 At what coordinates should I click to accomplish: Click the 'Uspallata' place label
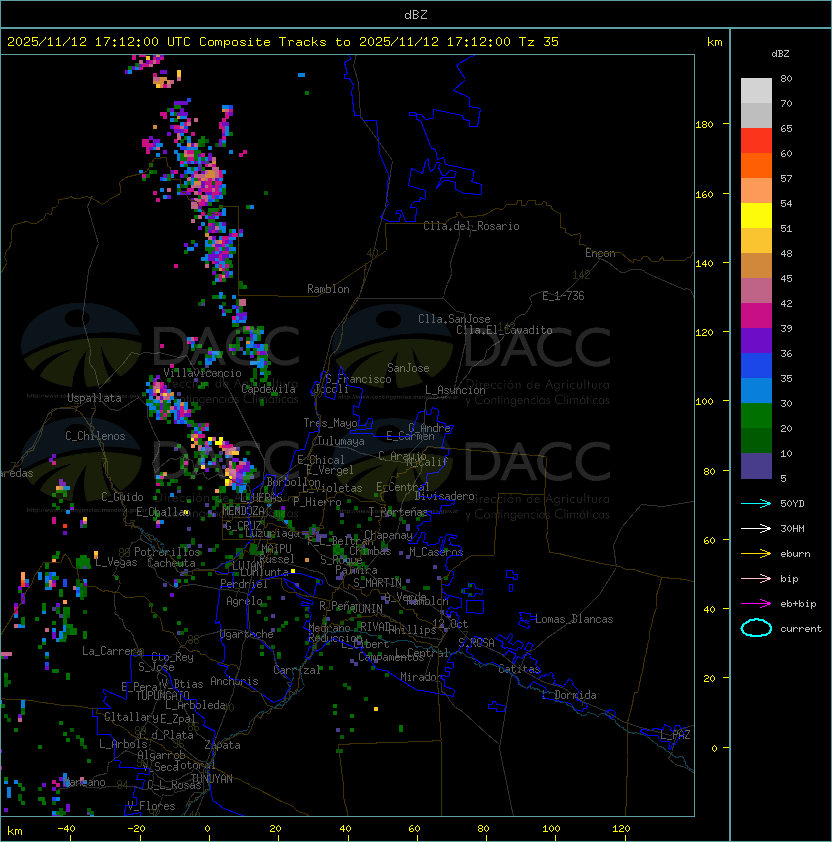[94, 398]
